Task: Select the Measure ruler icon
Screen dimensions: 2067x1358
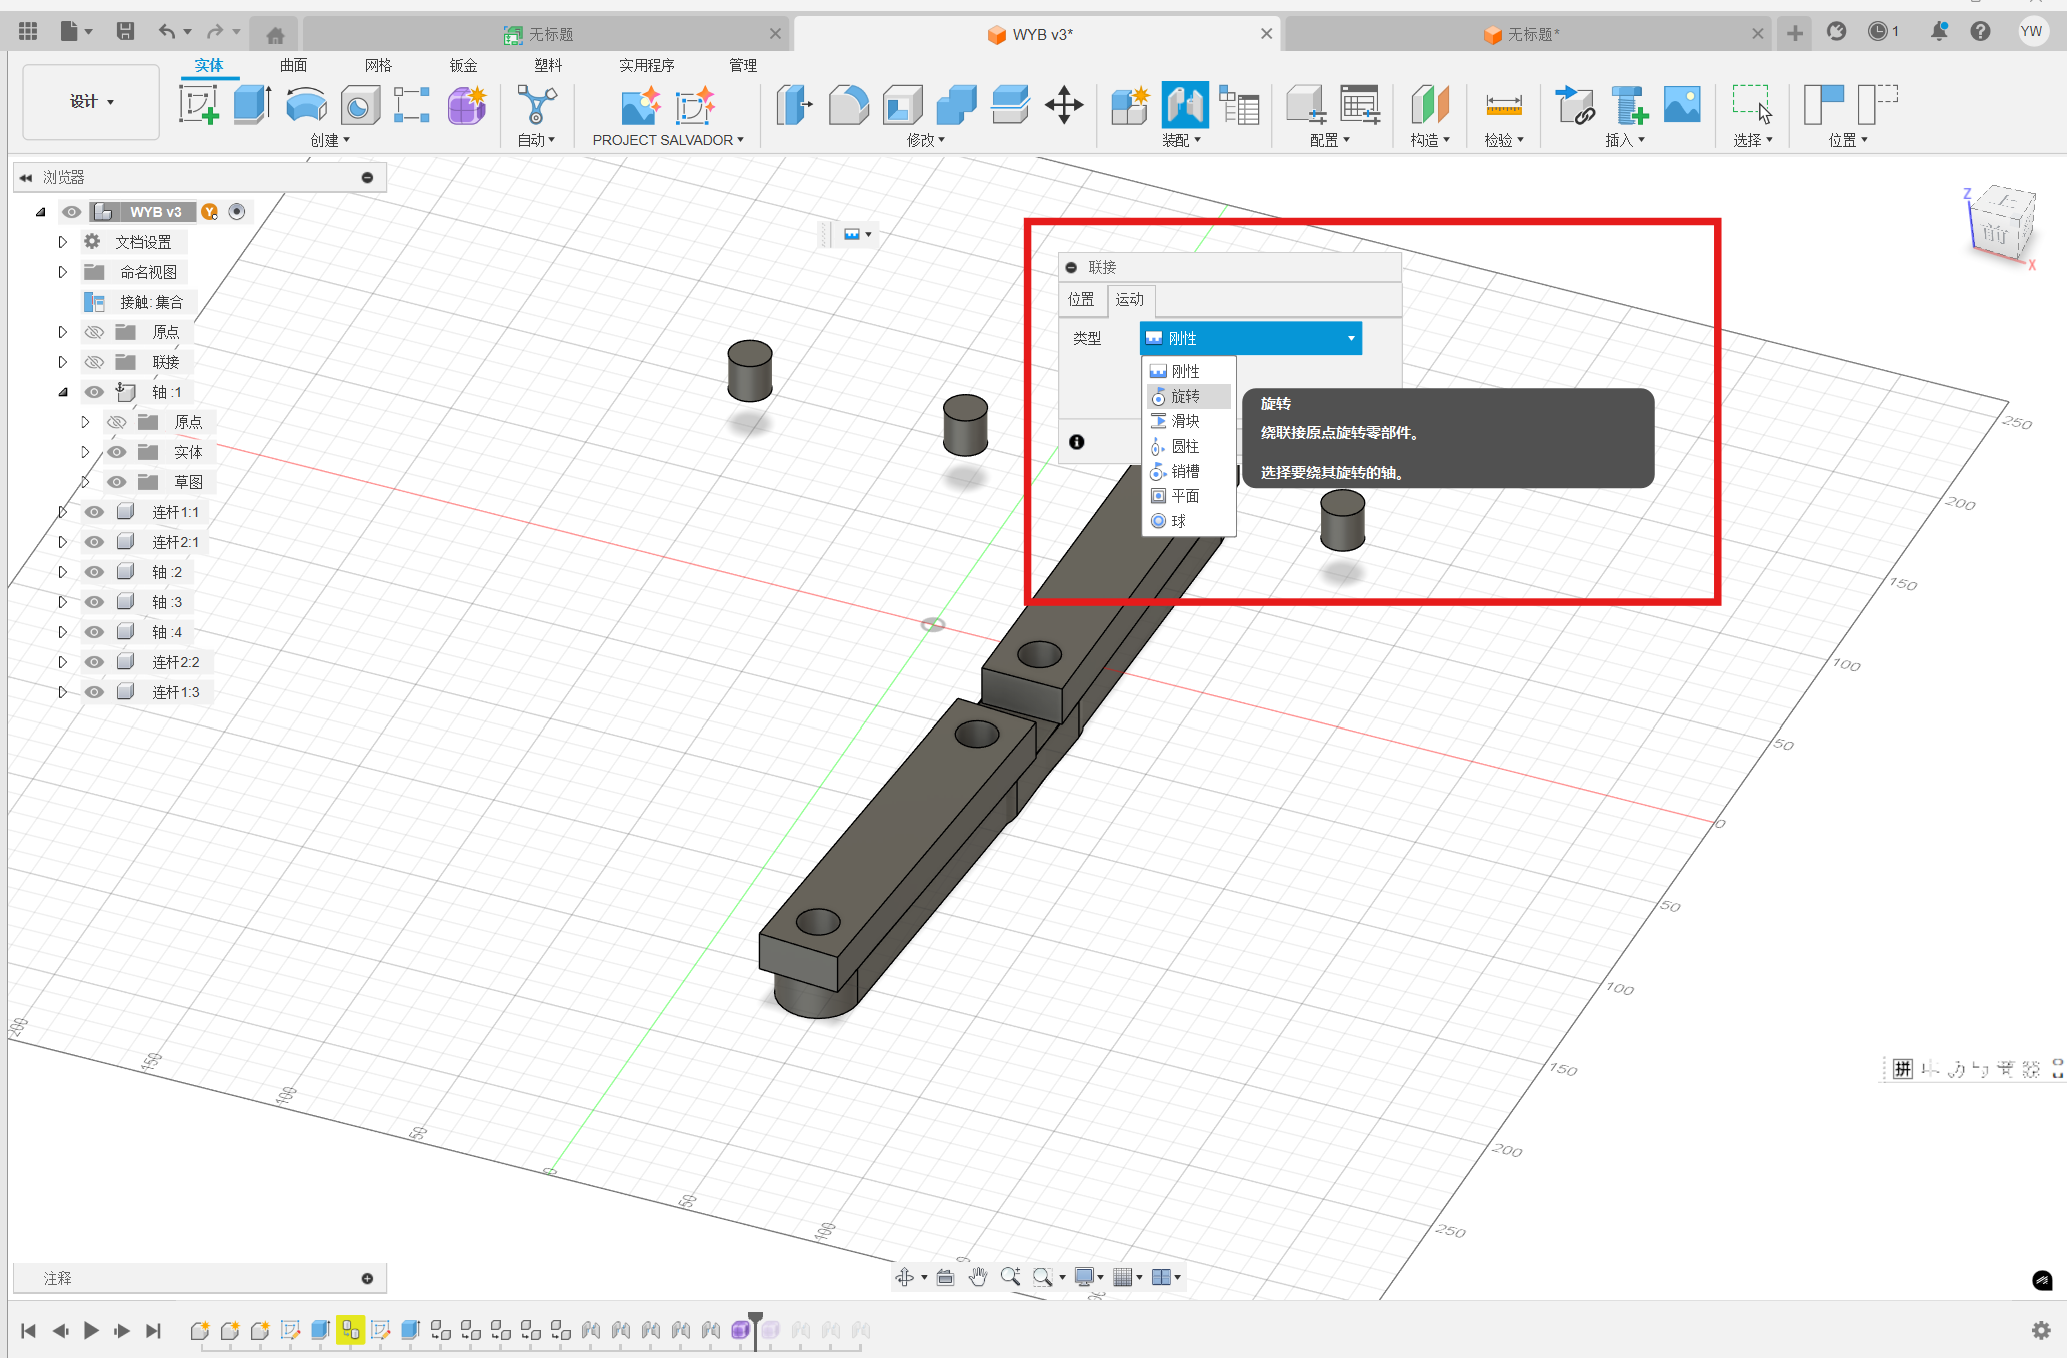Action: 1504,105
